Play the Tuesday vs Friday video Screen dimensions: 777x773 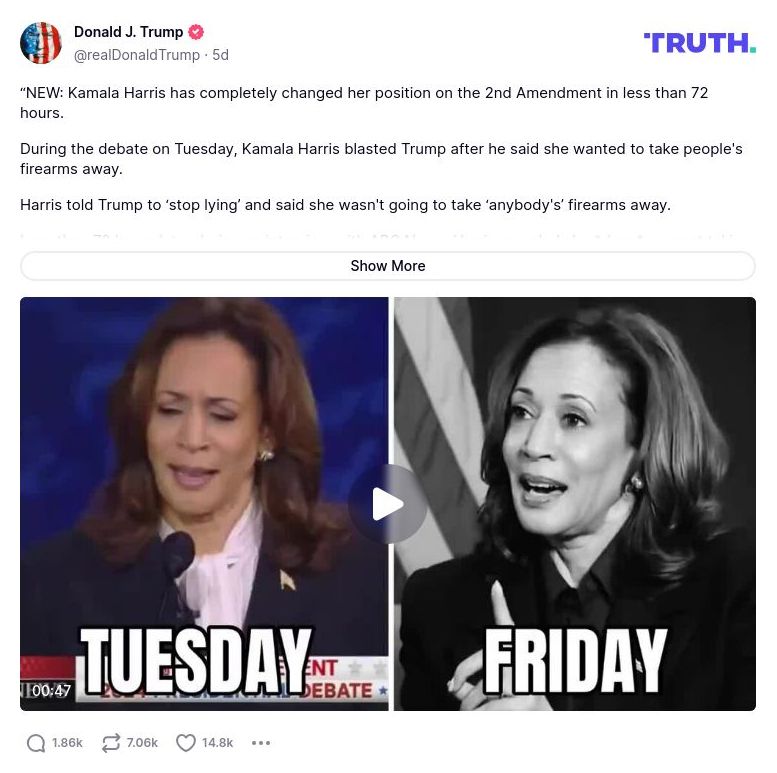pos(388,503)
